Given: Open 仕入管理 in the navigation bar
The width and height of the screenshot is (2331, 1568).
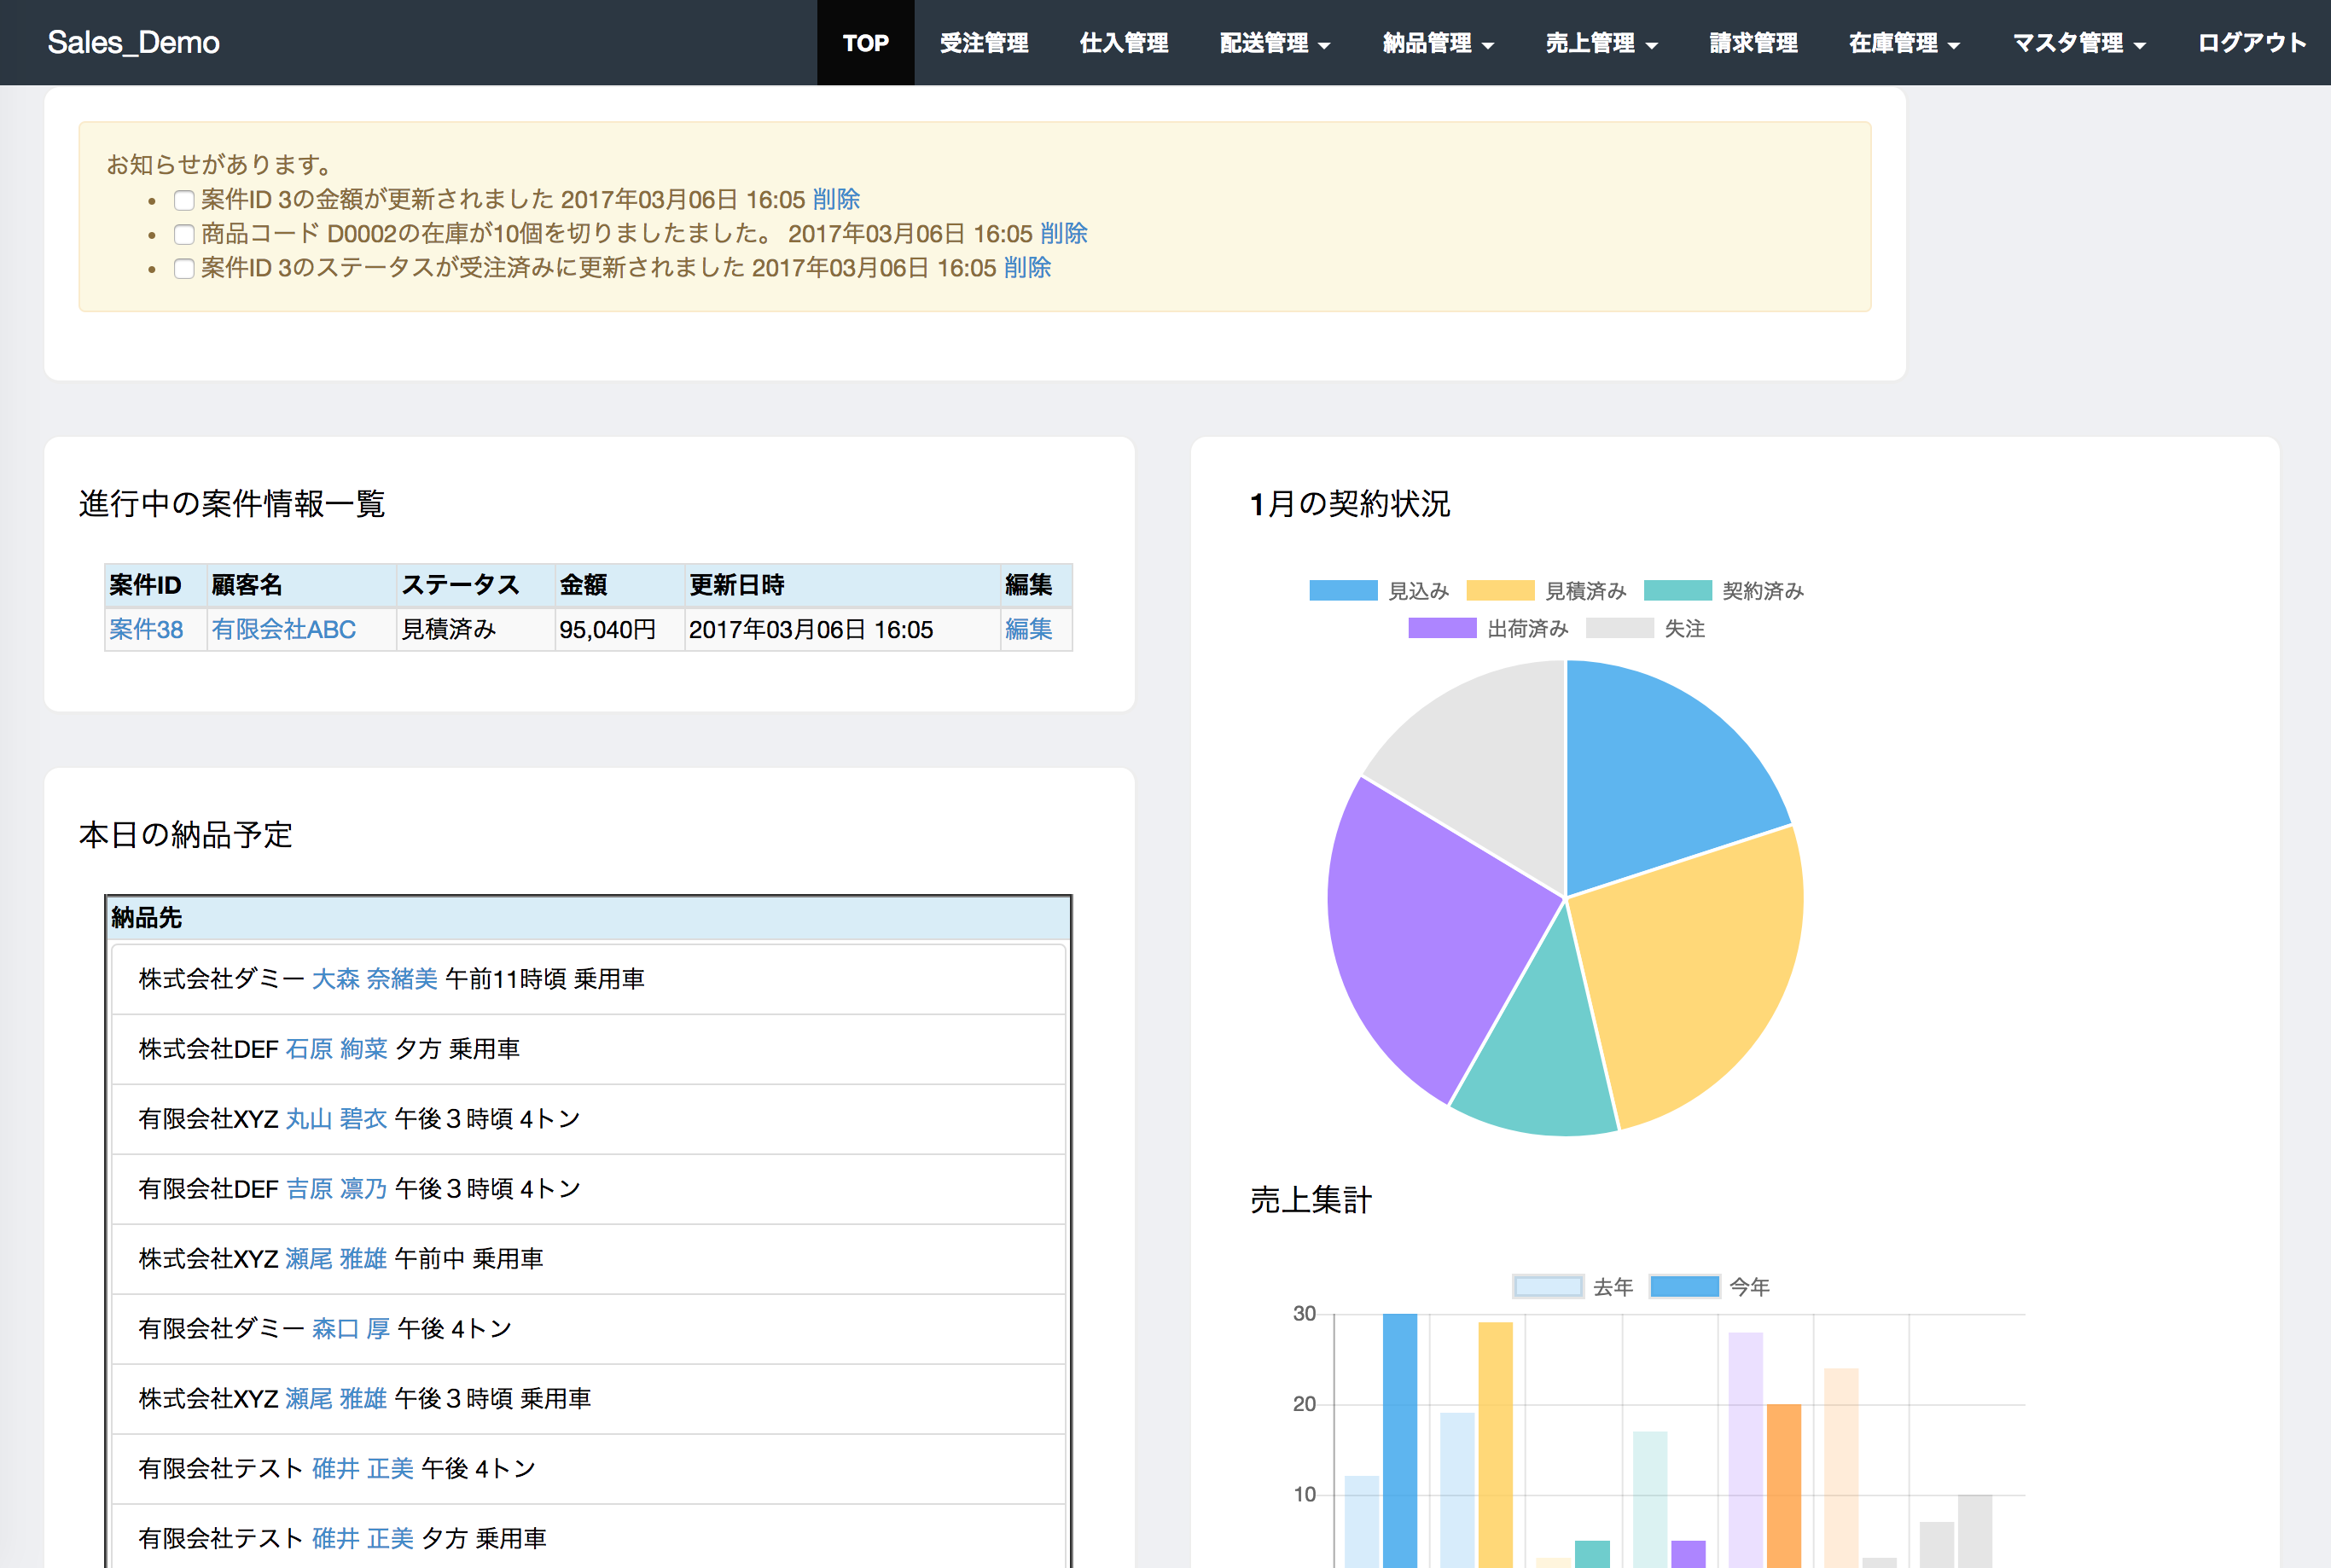Looking at the screenshot, I should tap(1124, 43).
